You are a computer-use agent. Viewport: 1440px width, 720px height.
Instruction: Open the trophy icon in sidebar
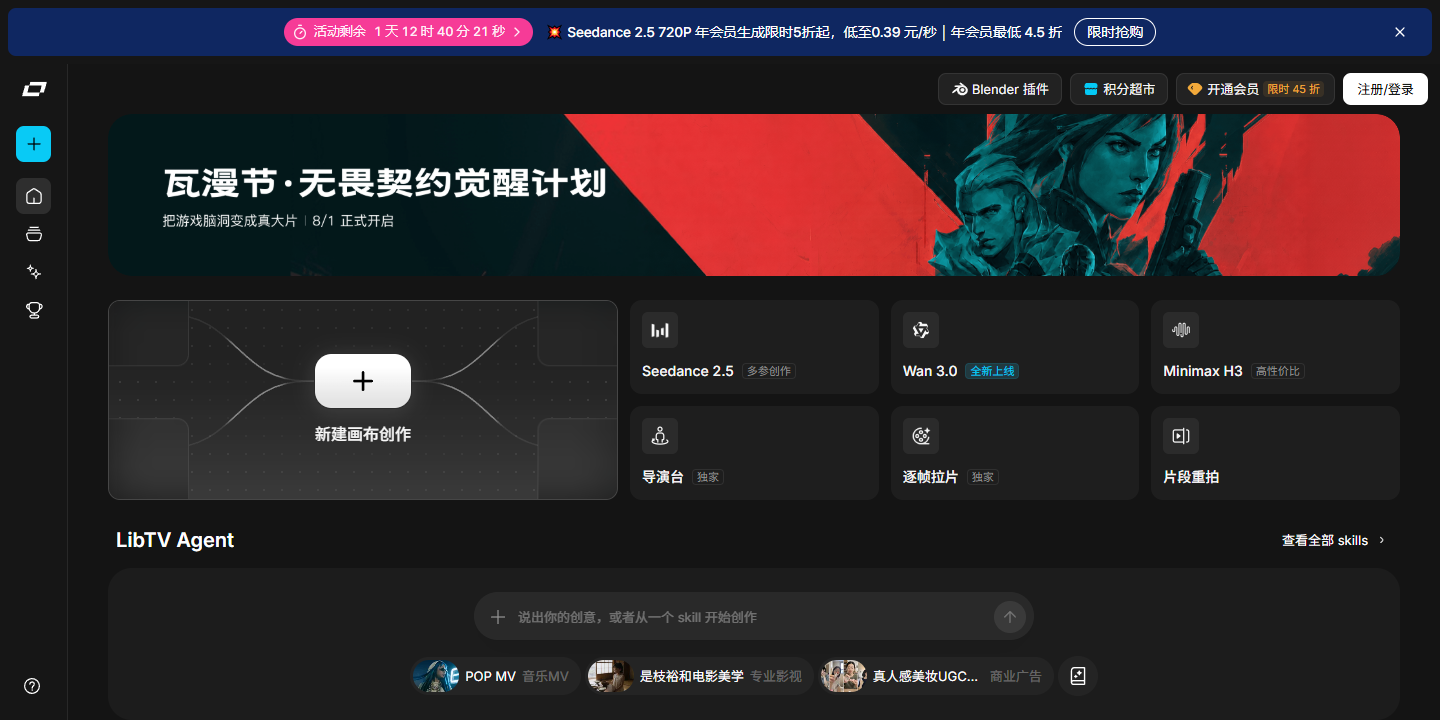[x=34, y=310]
